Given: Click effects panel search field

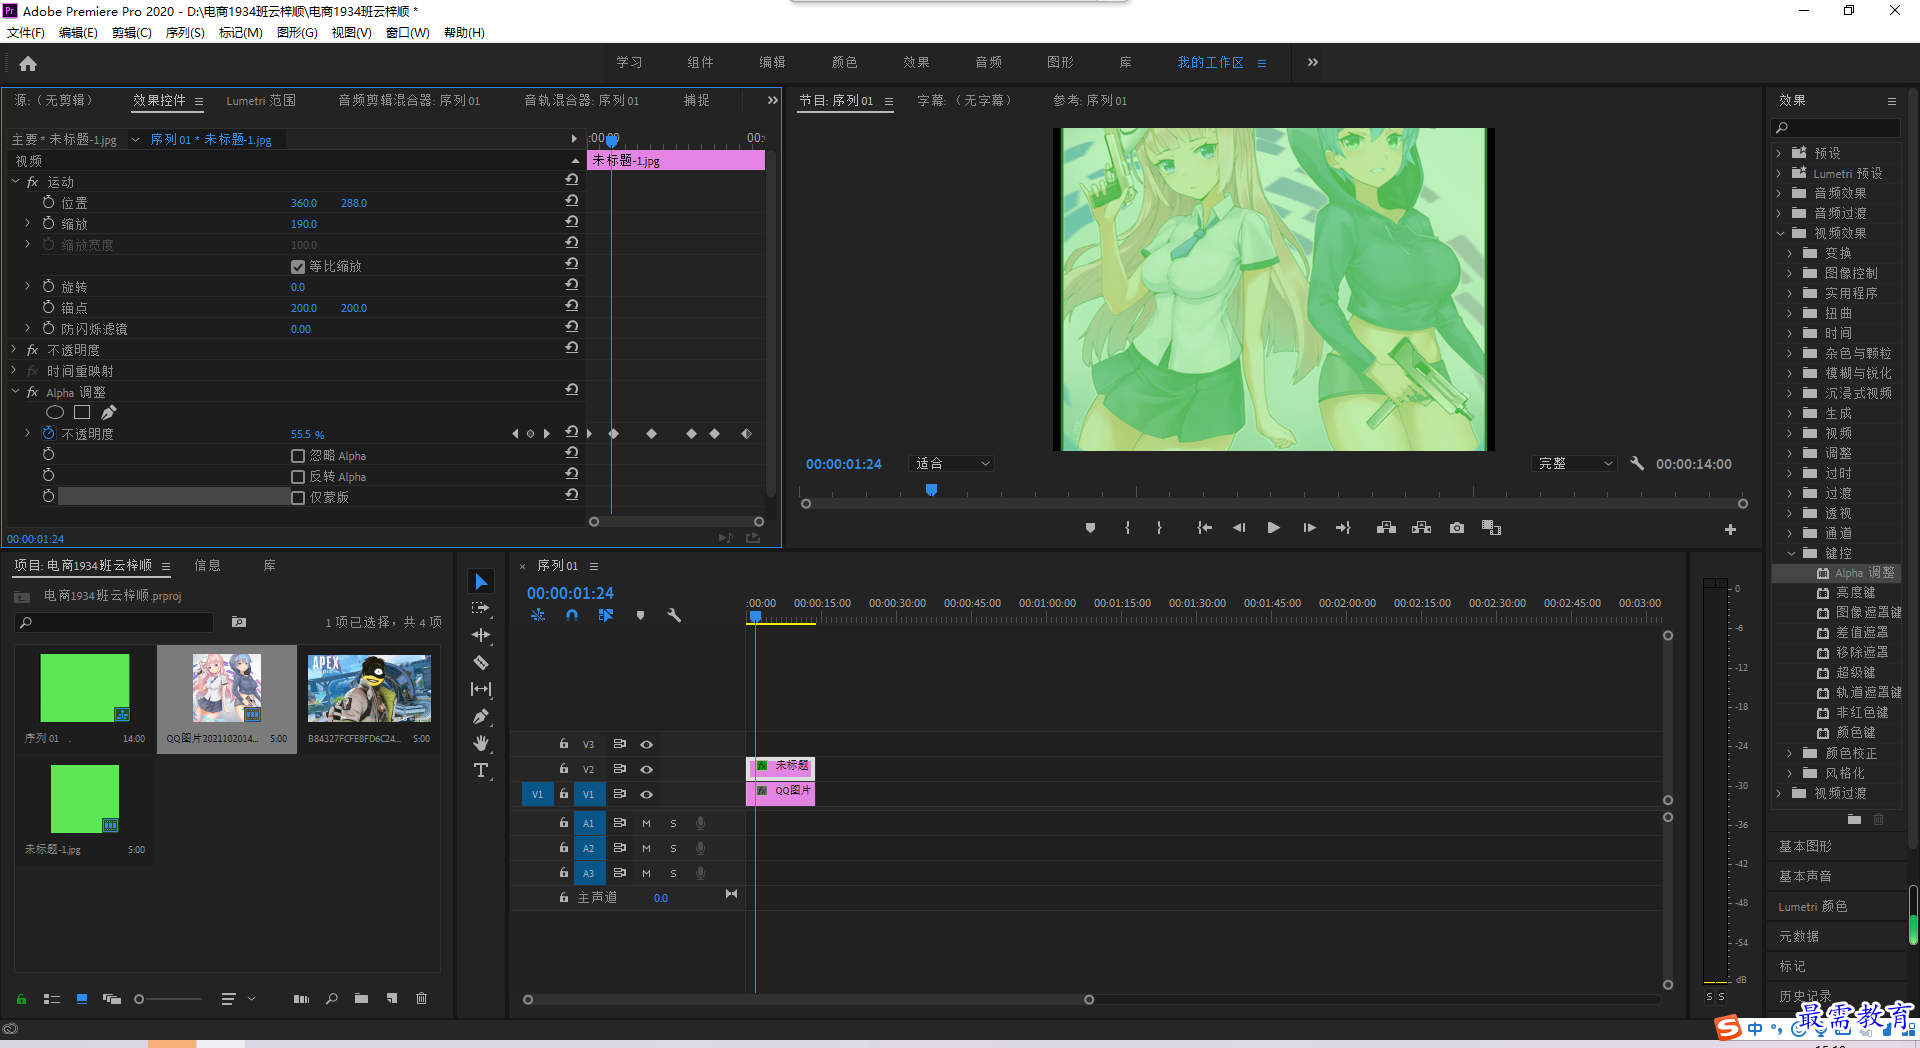Looking at the screenshot, I should tap(1836, 128).
